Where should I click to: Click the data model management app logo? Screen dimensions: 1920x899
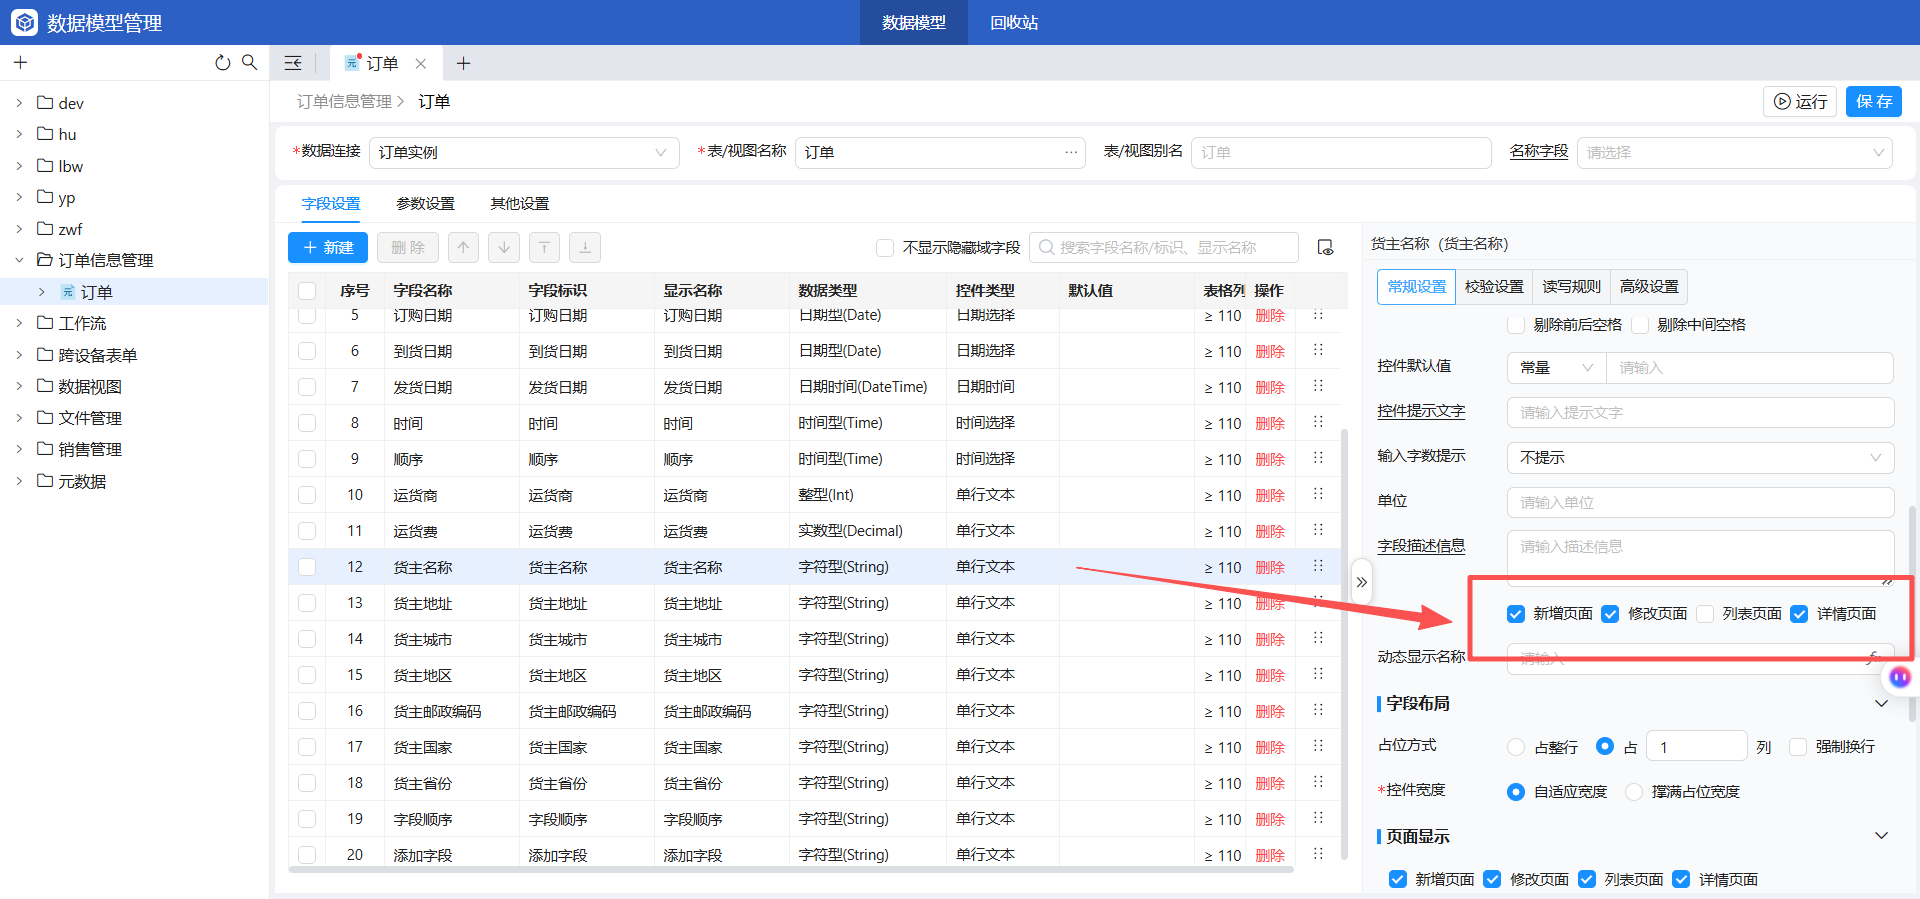pyautogui.click(x=24, y=22)
